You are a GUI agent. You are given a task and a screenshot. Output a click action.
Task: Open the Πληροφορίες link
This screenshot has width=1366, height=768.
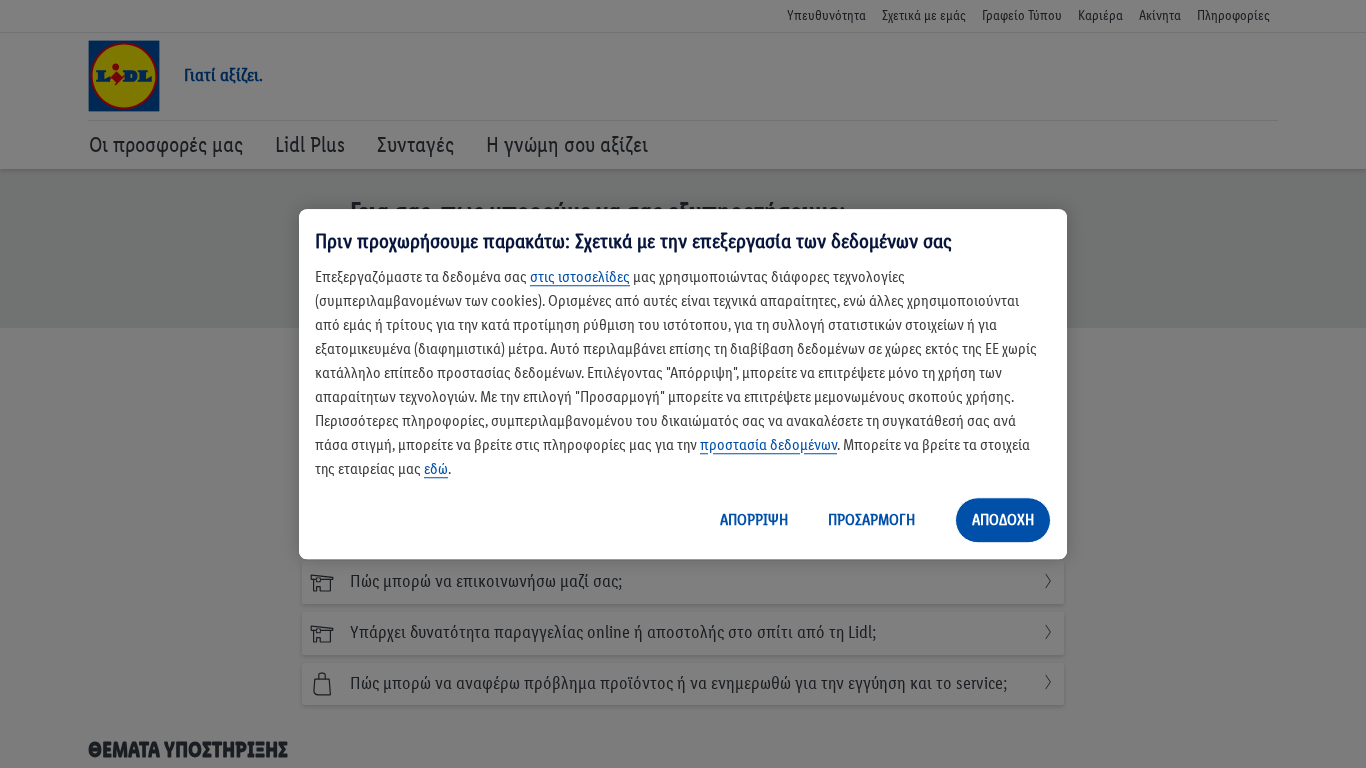(x=1233, y=16)
